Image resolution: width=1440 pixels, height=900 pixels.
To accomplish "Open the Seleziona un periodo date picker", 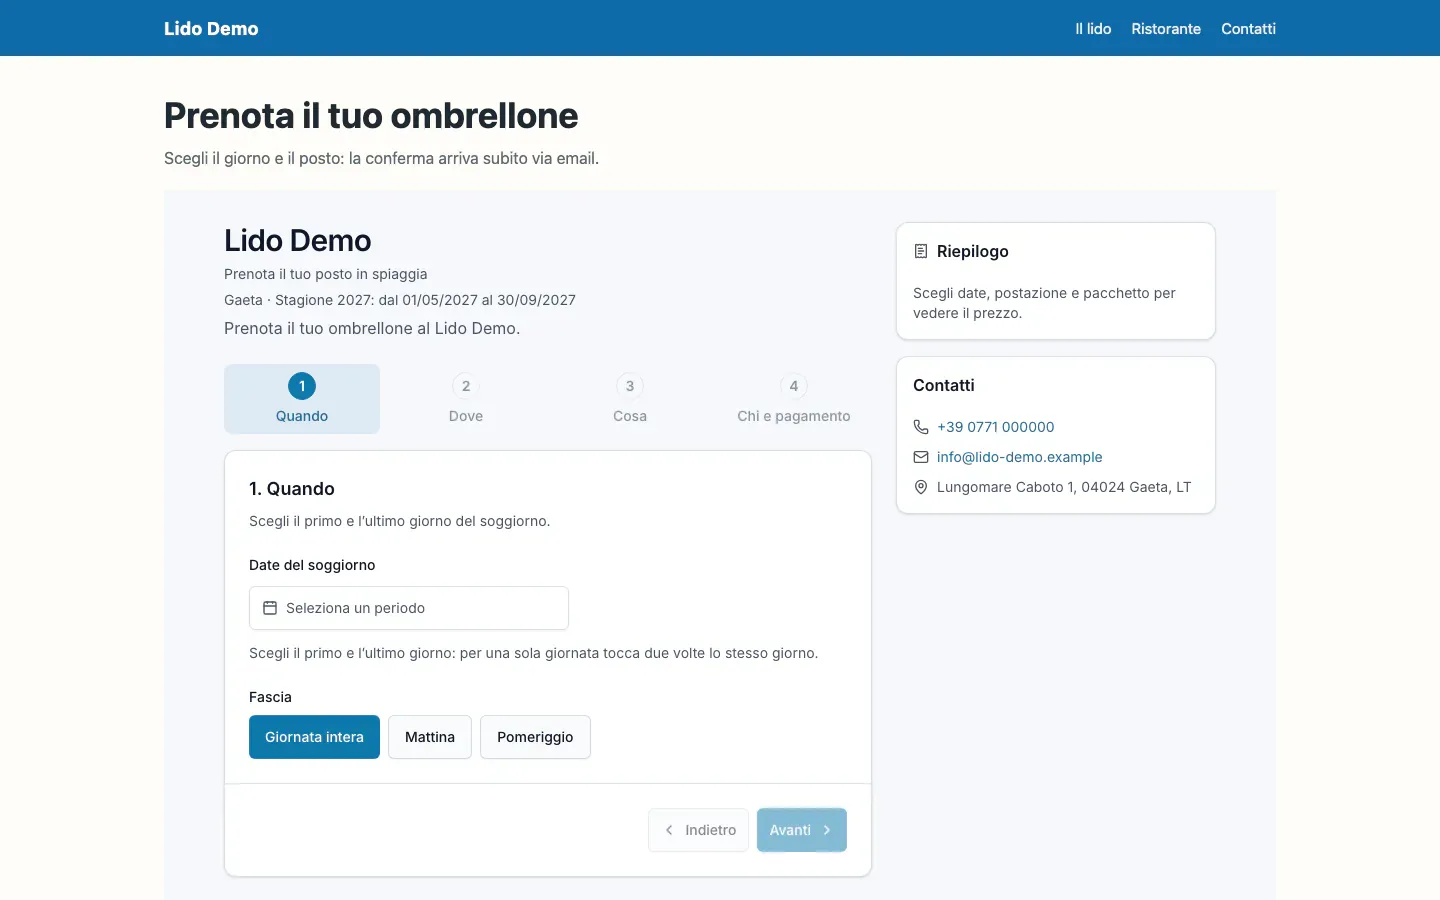I will point(409,608).
